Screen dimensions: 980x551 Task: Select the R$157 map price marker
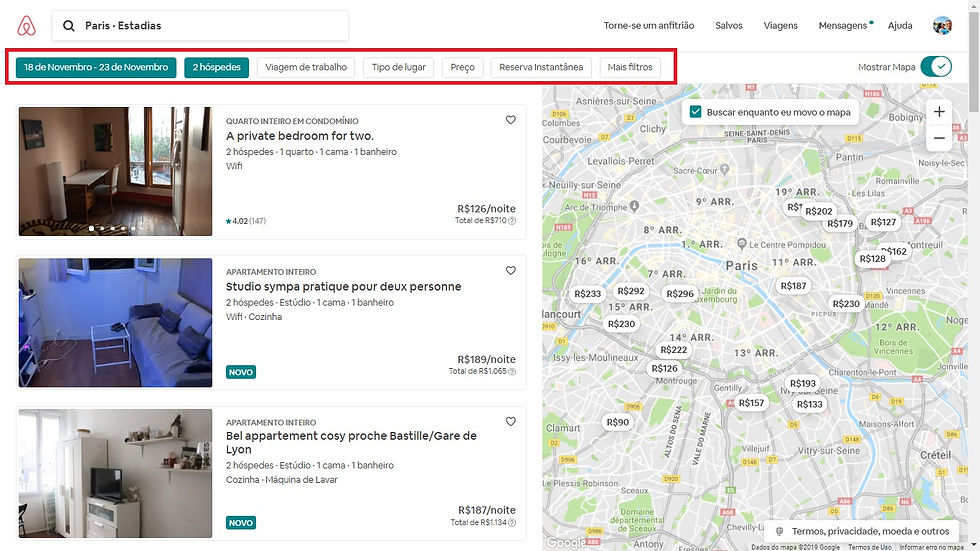pyautogui.click(x=751, y=403)
